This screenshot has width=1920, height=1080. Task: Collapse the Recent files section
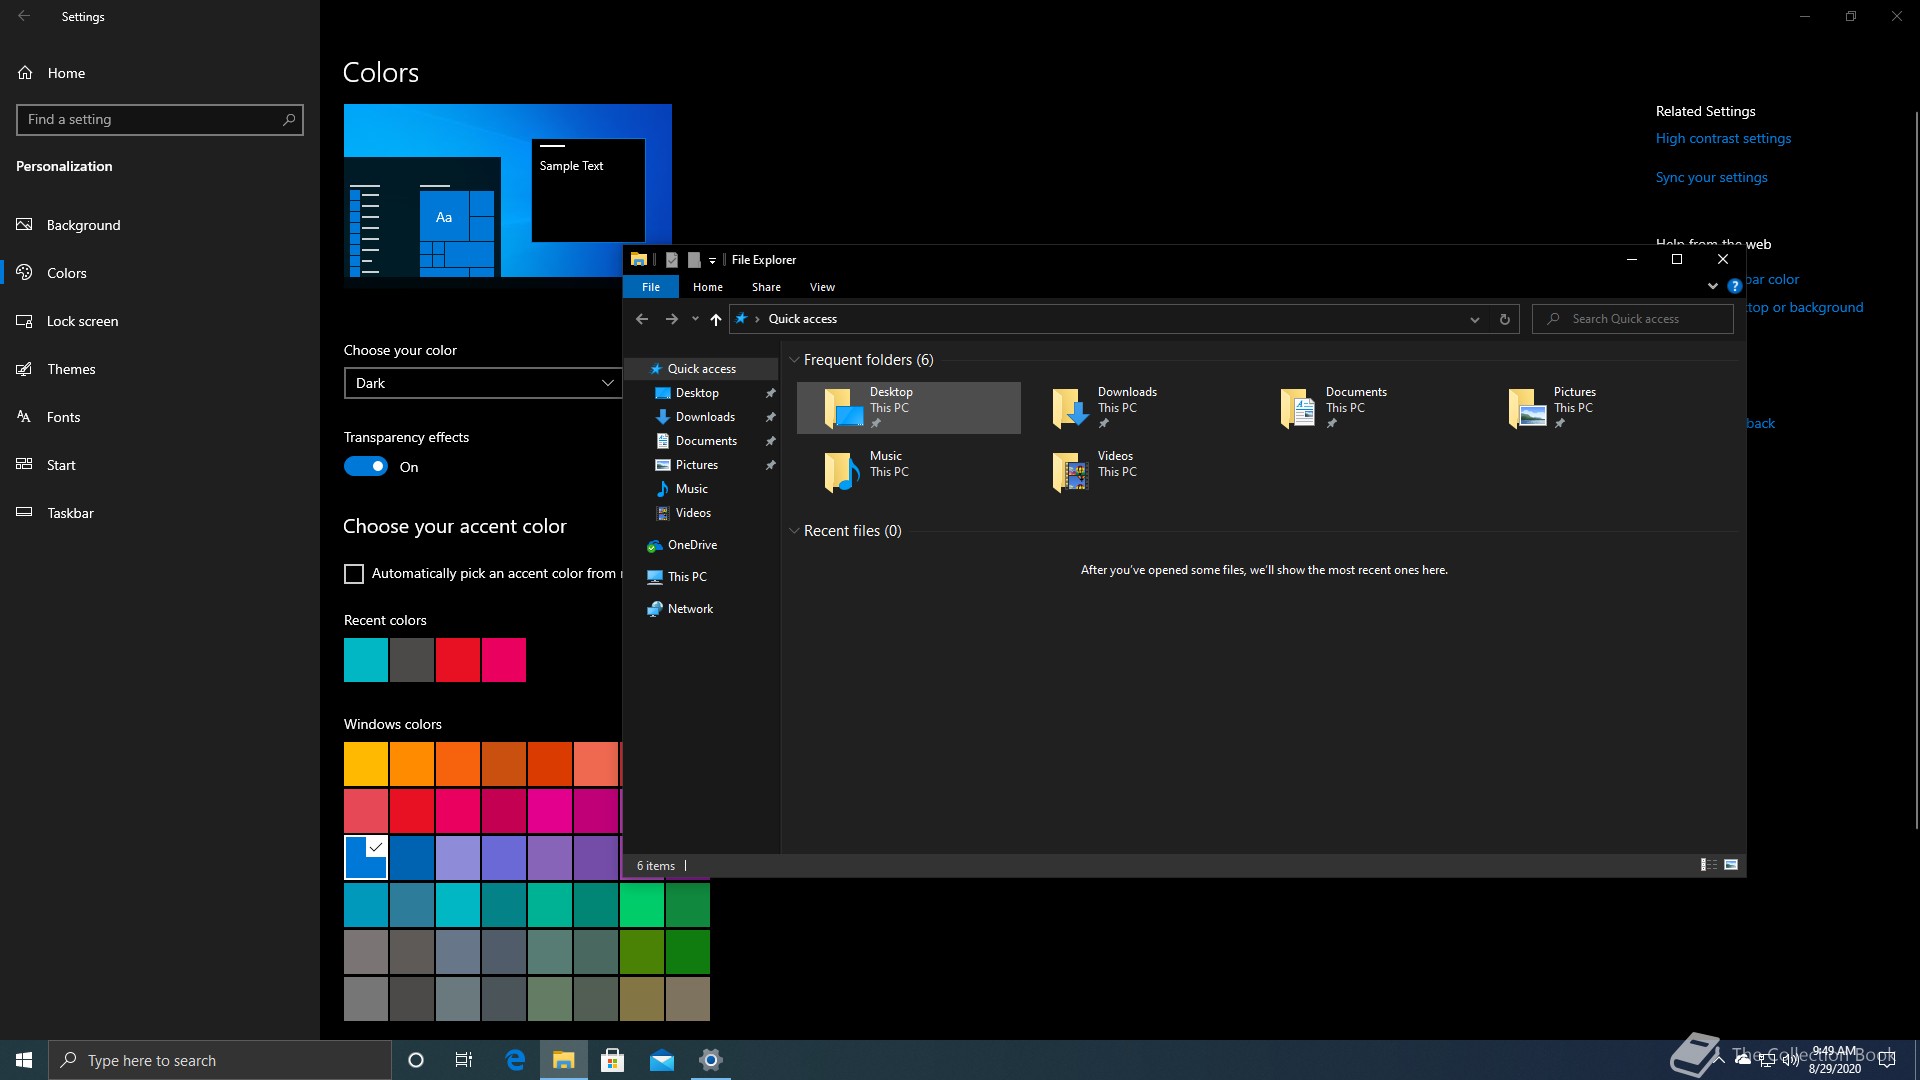(794, 531)
